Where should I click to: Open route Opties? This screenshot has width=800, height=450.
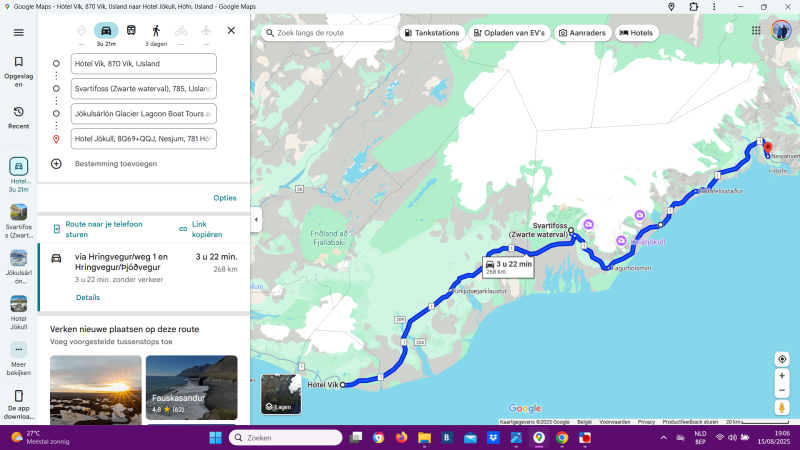coord(225,198)
